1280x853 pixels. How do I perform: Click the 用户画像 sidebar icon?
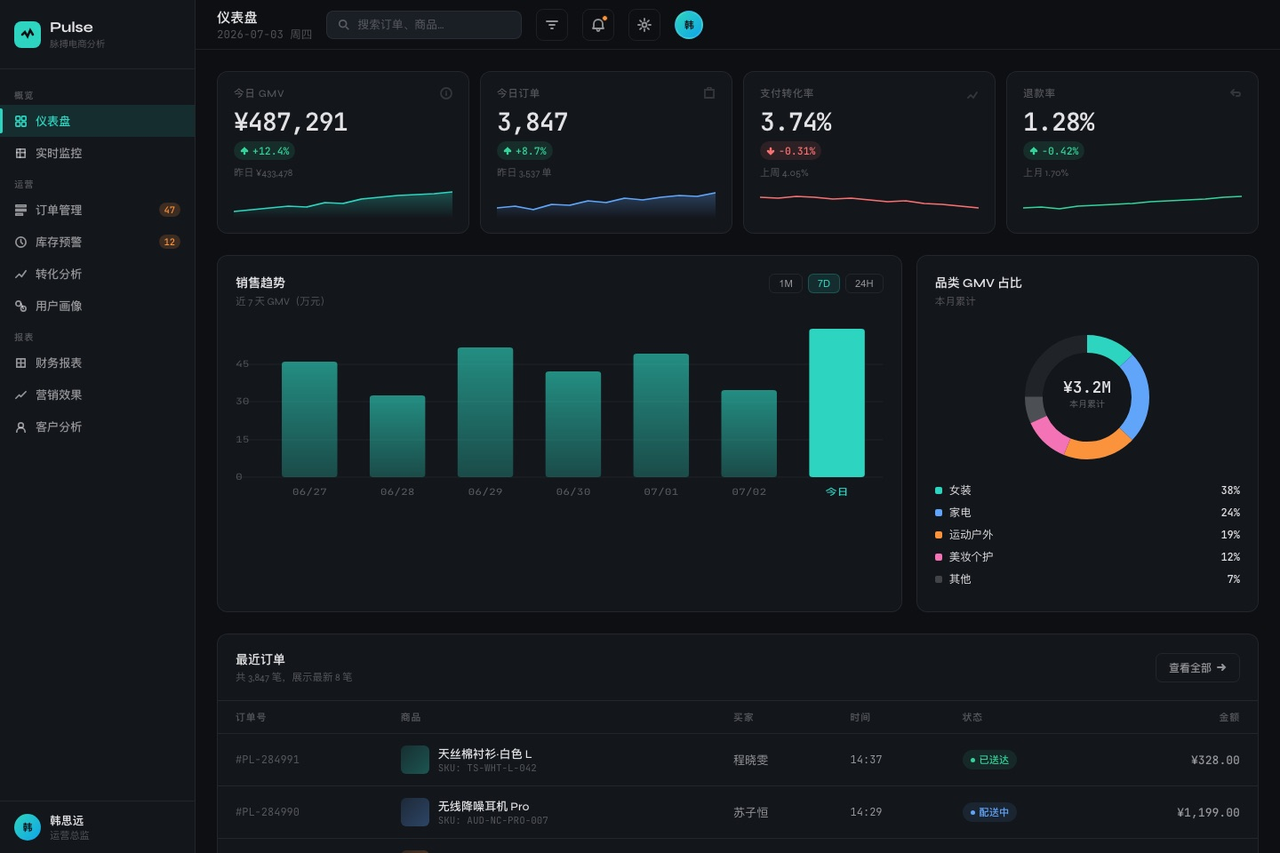click(x=21, y=306)
